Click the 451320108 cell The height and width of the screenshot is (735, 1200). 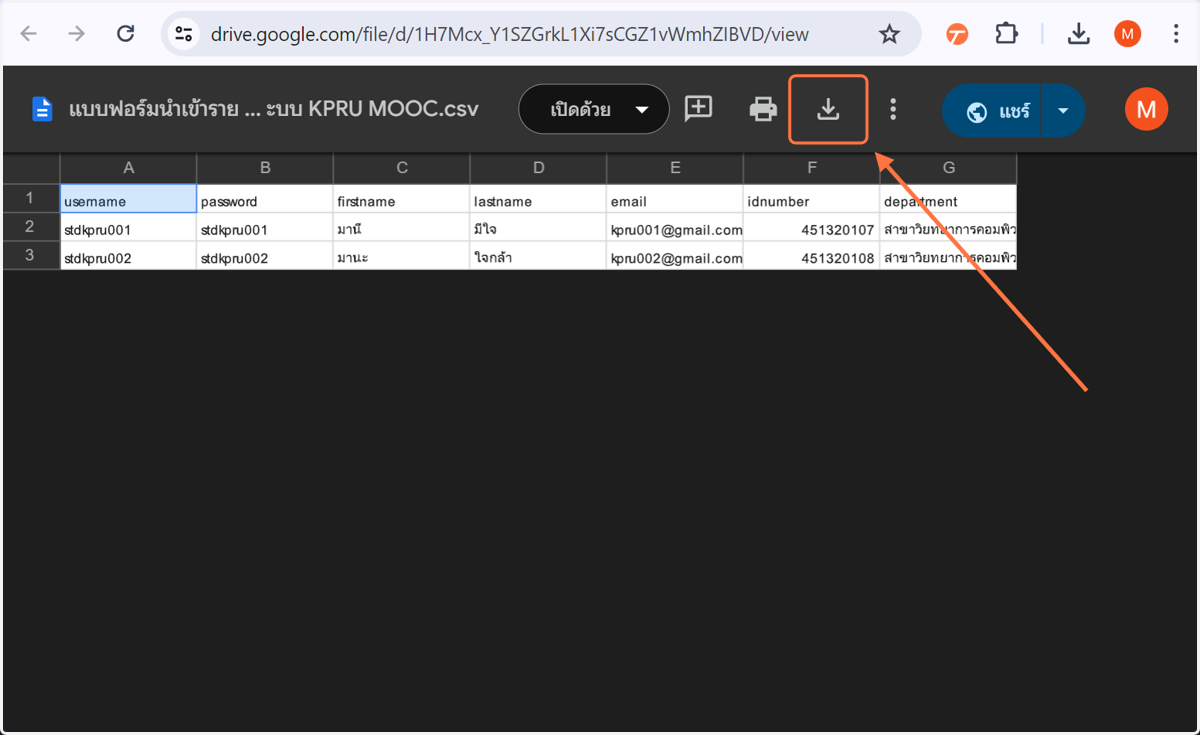tap(811, 257)
